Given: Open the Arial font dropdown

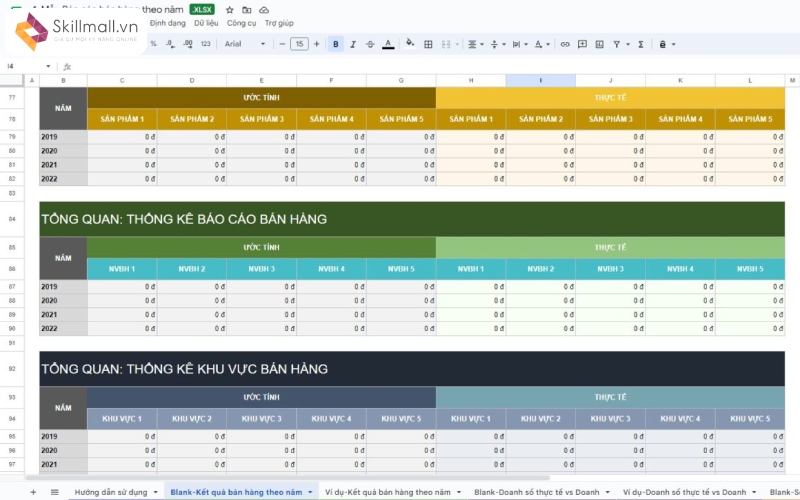Looking at the screenshot, I should [245, 44].
